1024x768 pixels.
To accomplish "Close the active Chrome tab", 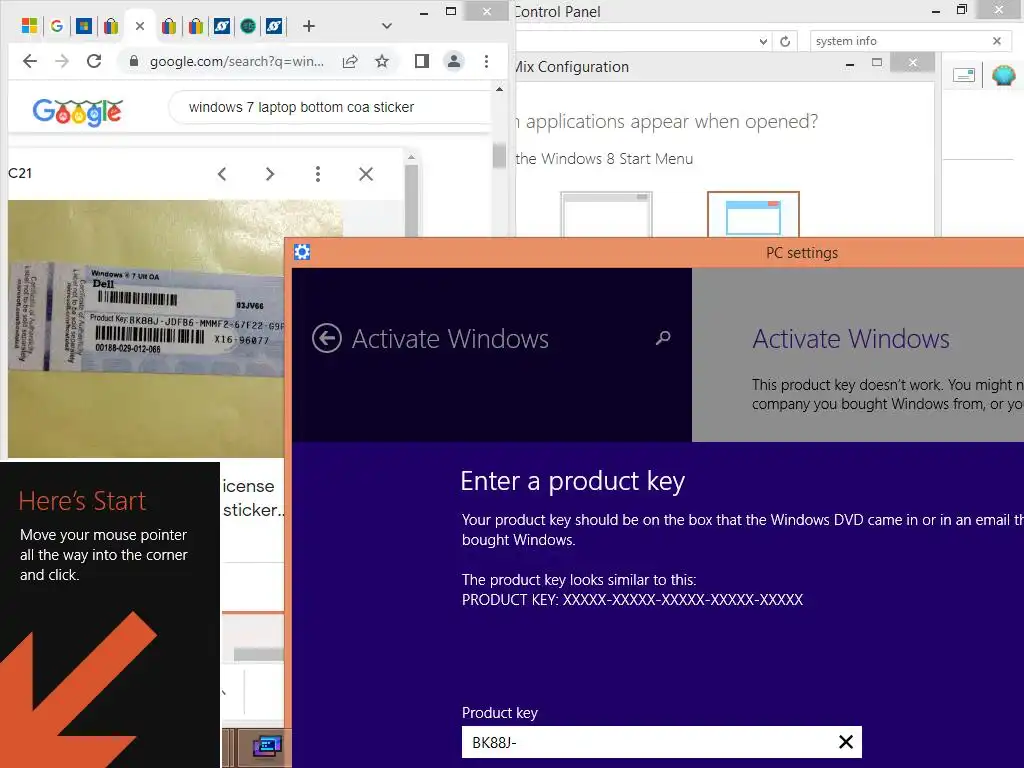I will pos(140,26).
